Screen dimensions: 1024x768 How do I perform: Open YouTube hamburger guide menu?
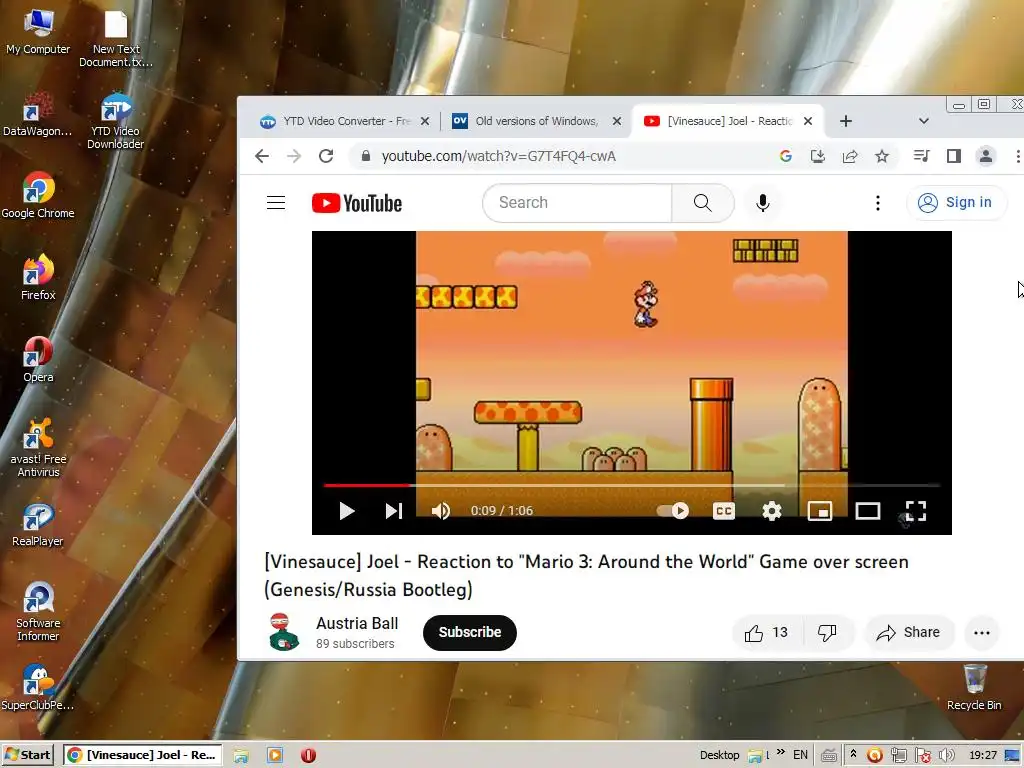276,202
